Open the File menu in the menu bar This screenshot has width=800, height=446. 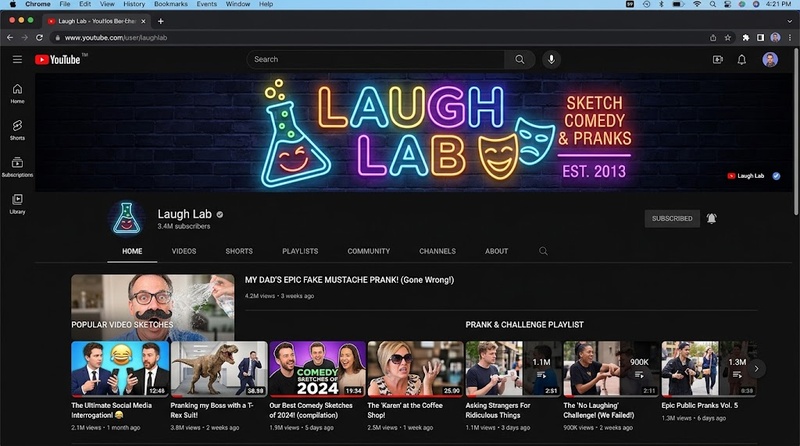pos(65,4)
